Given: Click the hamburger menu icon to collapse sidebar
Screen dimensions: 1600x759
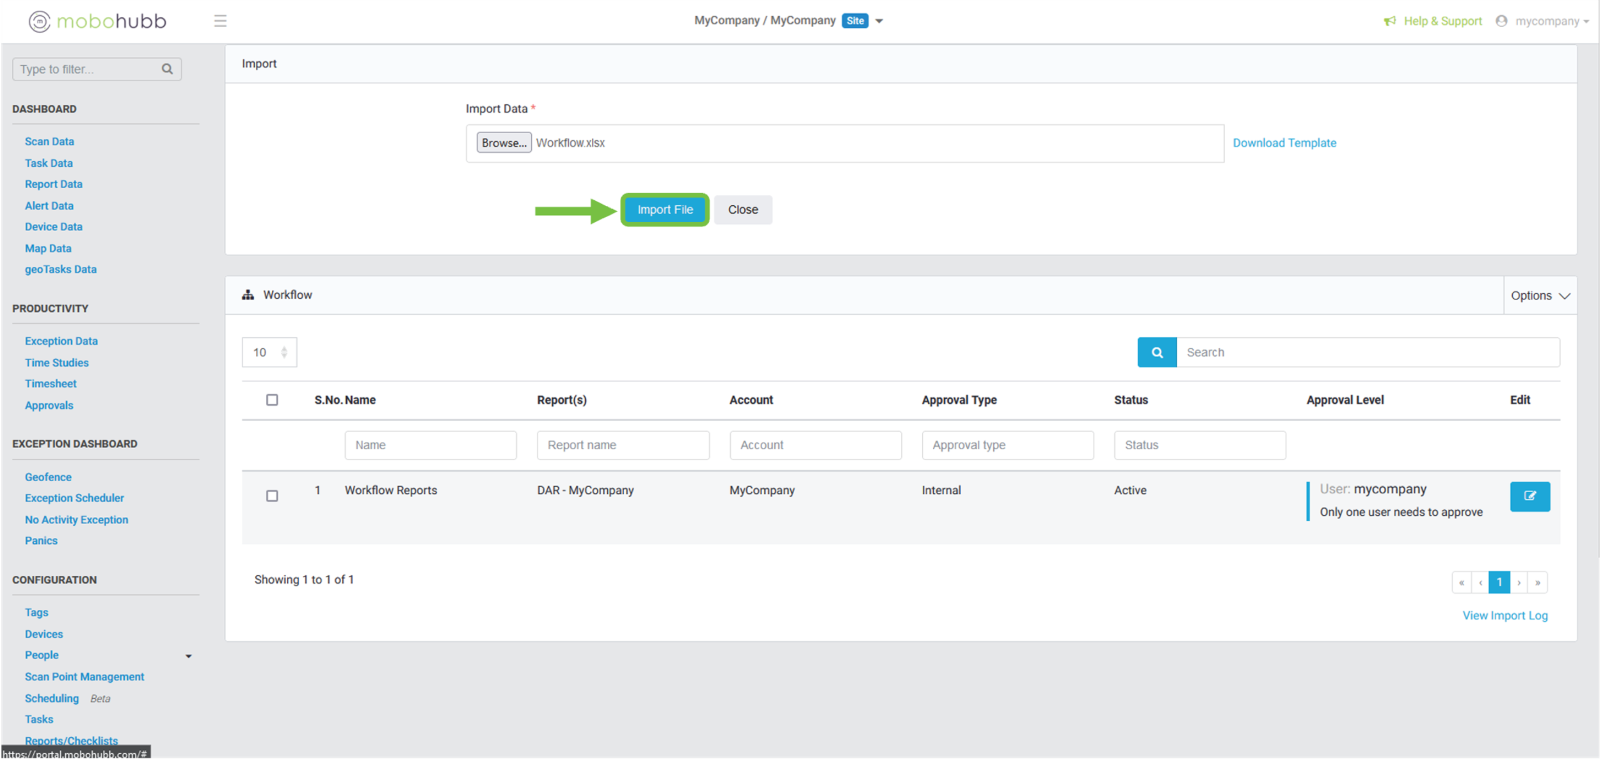Looking at the screenshot, I should pyautogui.click(x=220, y=21).
